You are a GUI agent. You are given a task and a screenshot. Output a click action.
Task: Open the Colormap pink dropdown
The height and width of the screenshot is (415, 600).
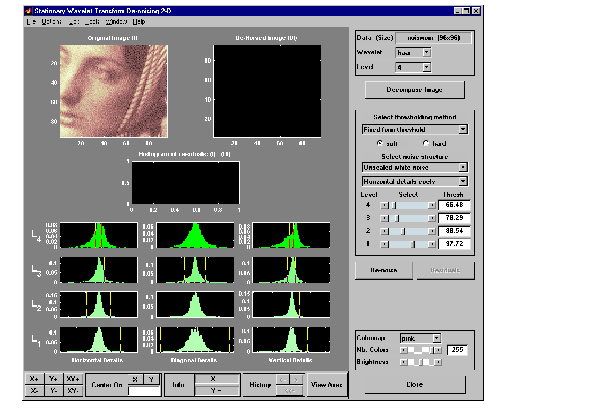point(419,338)
